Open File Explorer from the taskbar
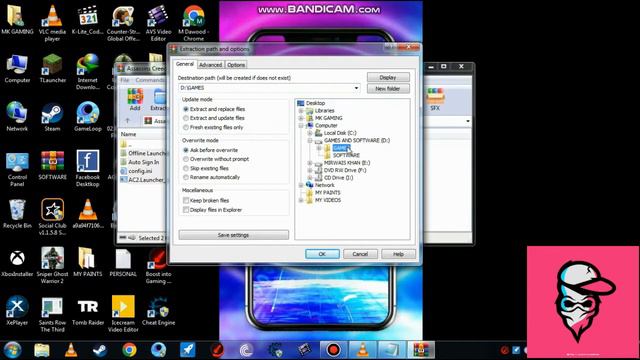This screenshot has width=640, height=360. coord(42,350)
